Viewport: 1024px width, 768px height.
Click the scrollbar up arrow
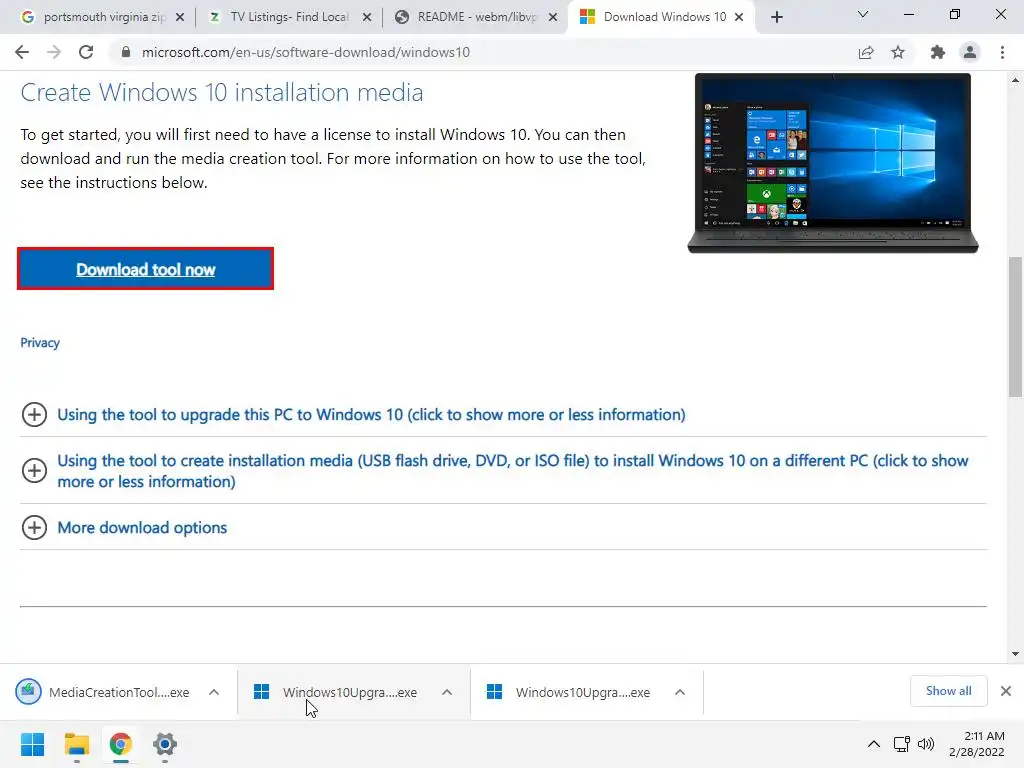1015,80
